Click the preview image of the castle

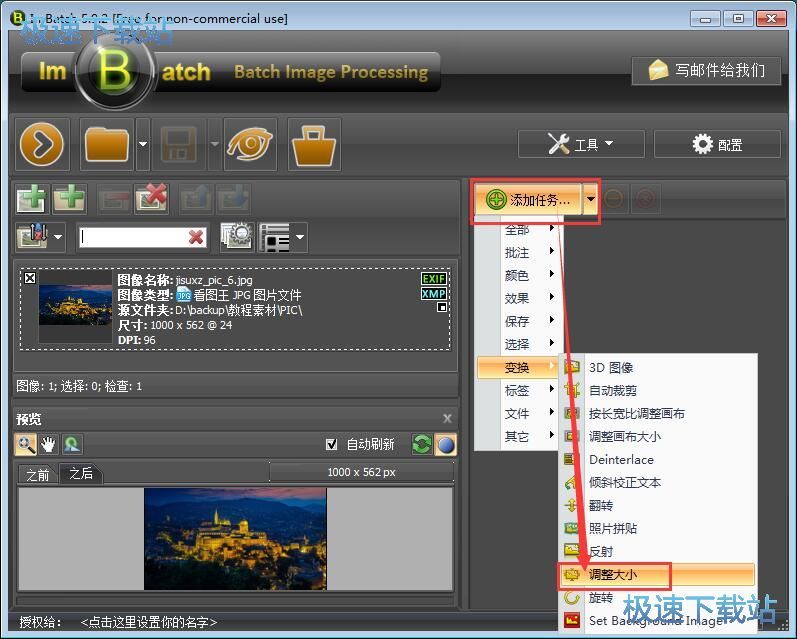pos(235,539)
